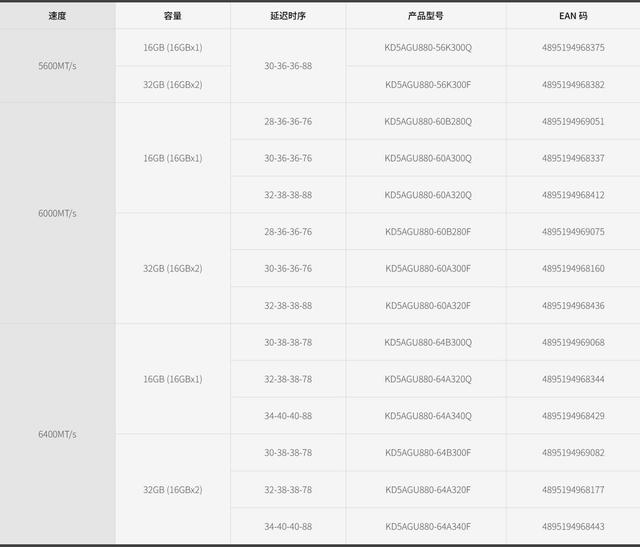Click EAN code 4895194968177
This screenshot has height=547, width=640.
tap(573, 489)
